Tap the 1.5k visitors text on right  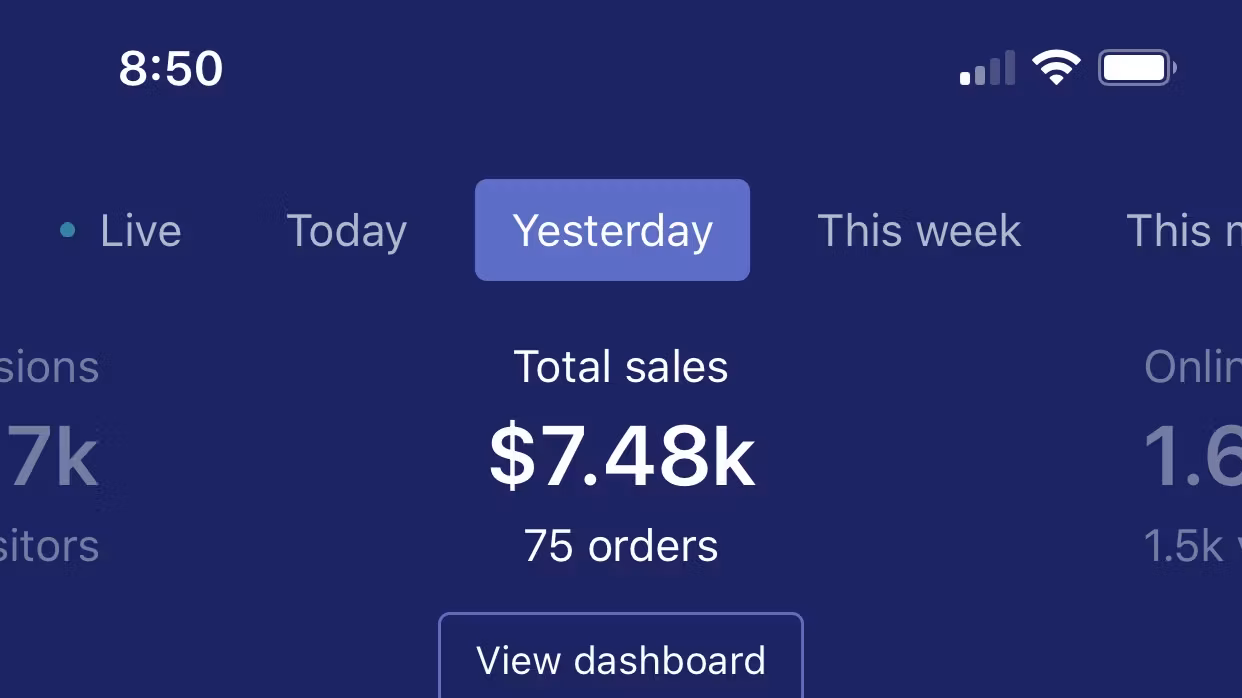point(1192,546)
